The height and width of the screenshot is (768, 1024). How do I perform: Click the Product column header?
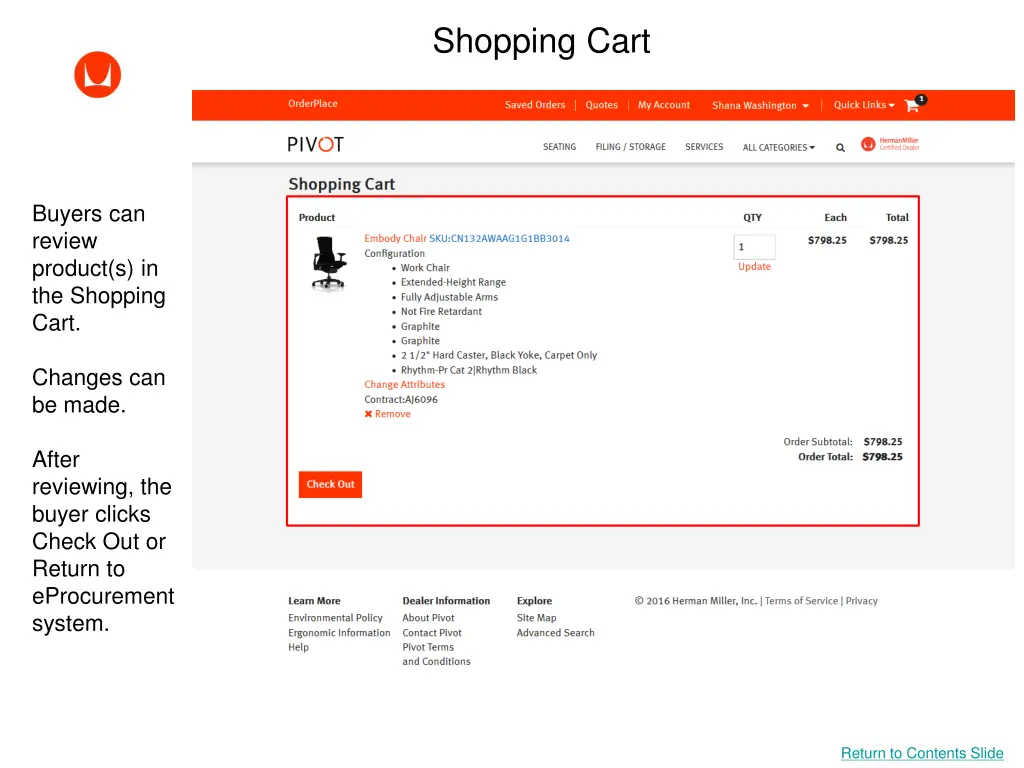tap(317, 217)
